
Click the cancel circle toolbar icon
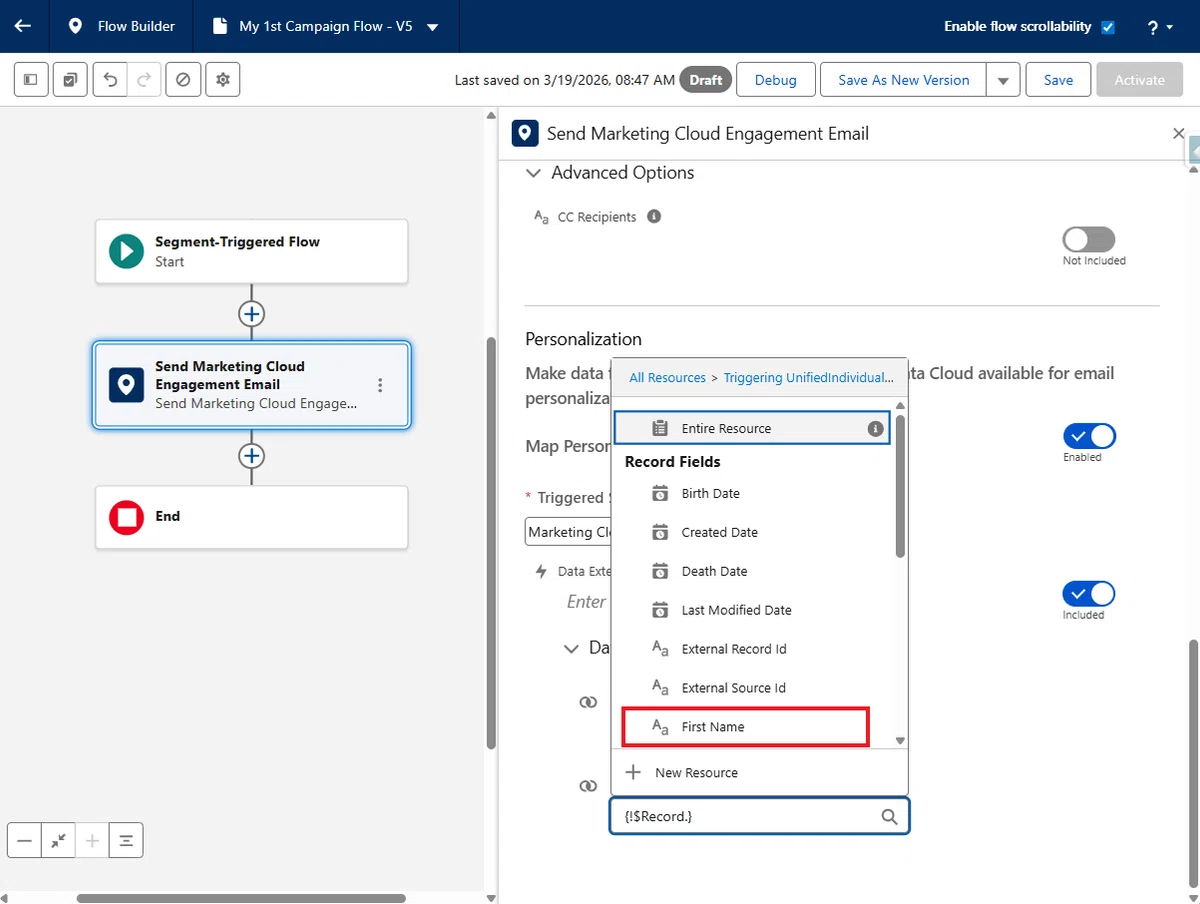click(x=183, y=80)
